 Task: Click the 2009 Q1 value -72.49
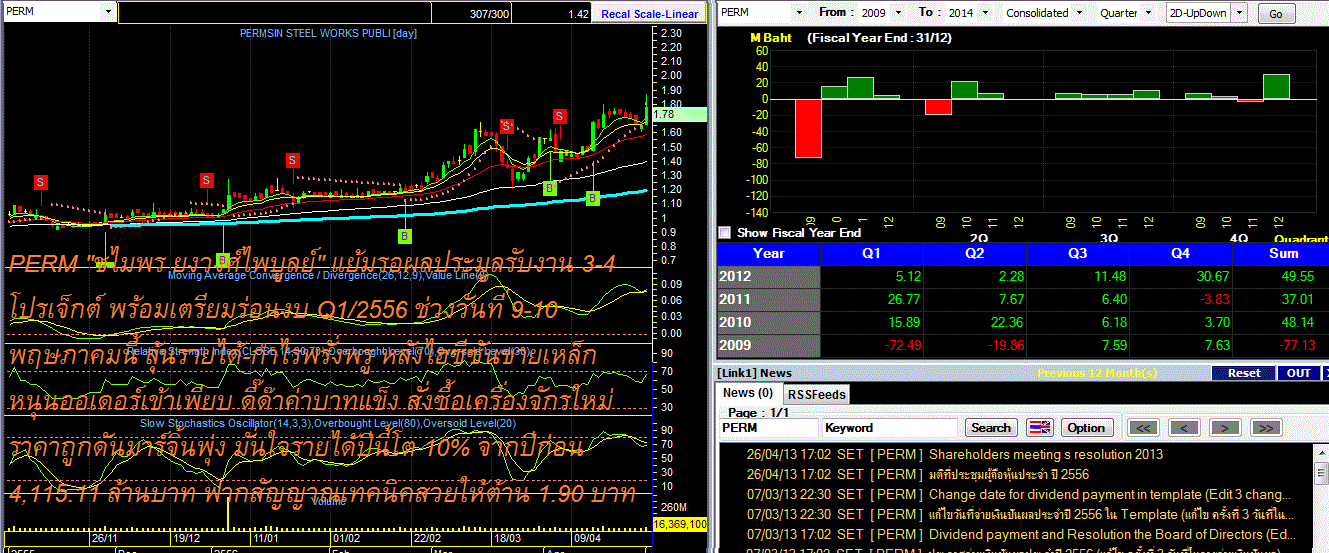pyautogui.click(x=901, y=346)
